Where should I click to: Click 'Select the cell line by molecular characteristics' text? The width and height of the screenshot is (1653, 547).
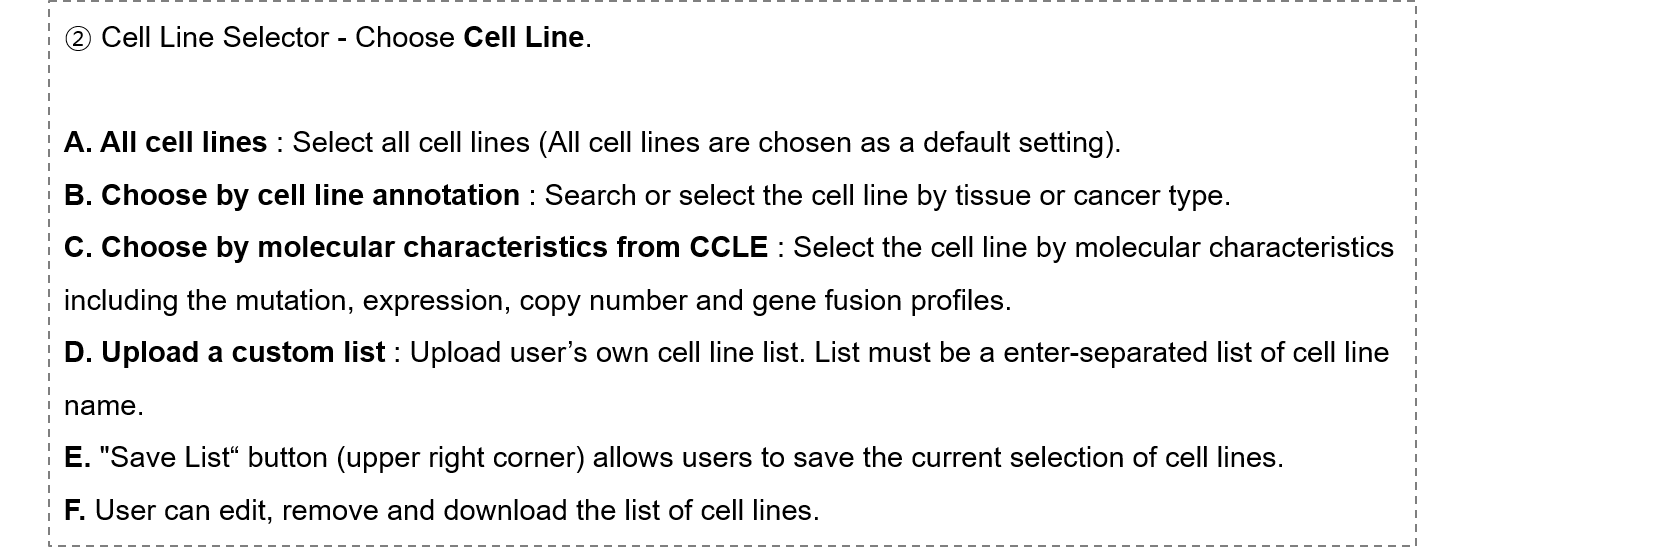1093,248
